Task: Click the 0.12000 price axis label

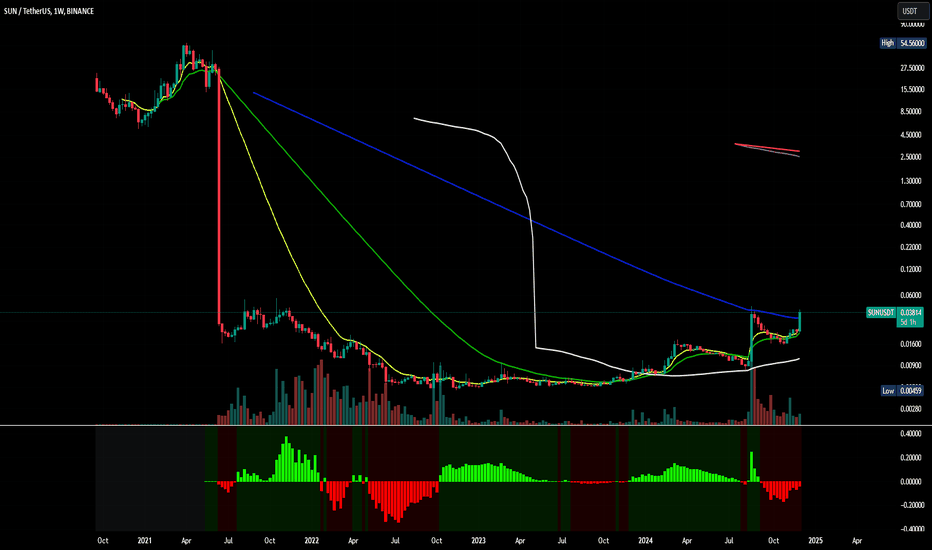Action: point(911,269)
